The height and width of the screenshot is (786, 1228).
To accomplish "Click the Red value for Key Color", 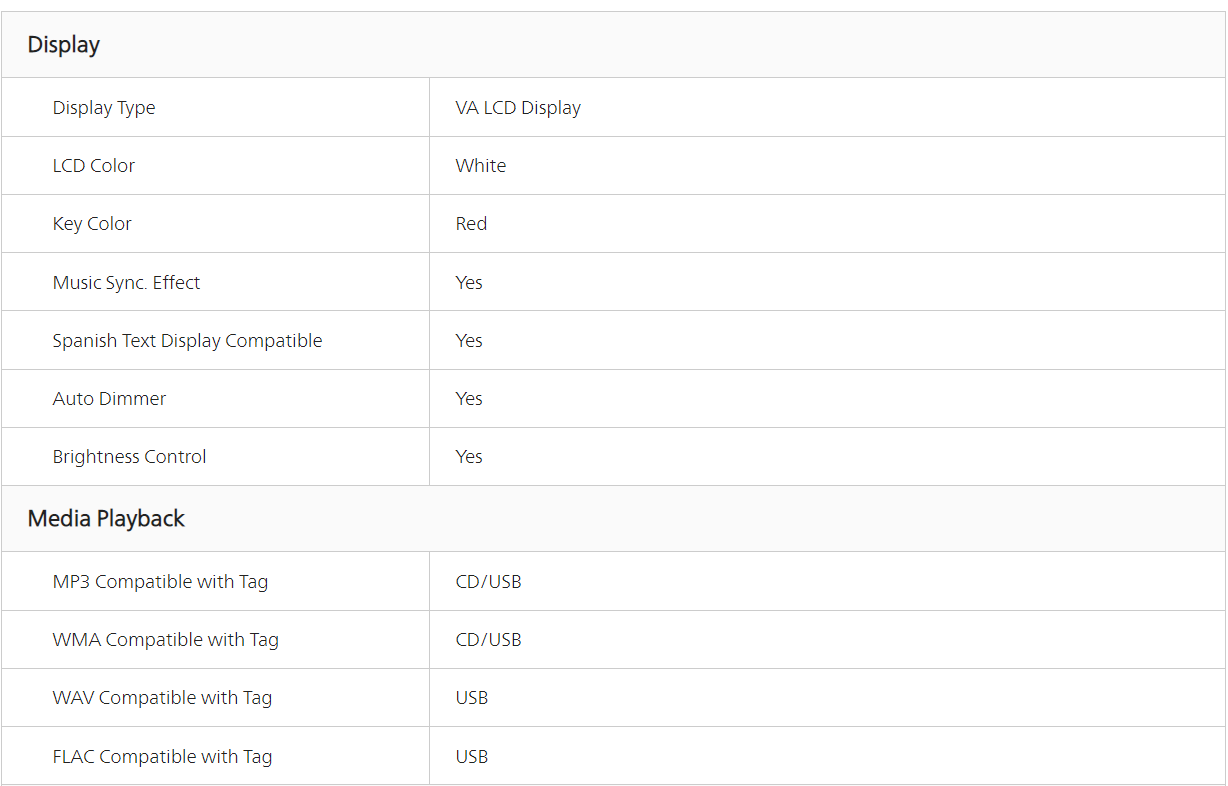I will click(471, 224).
